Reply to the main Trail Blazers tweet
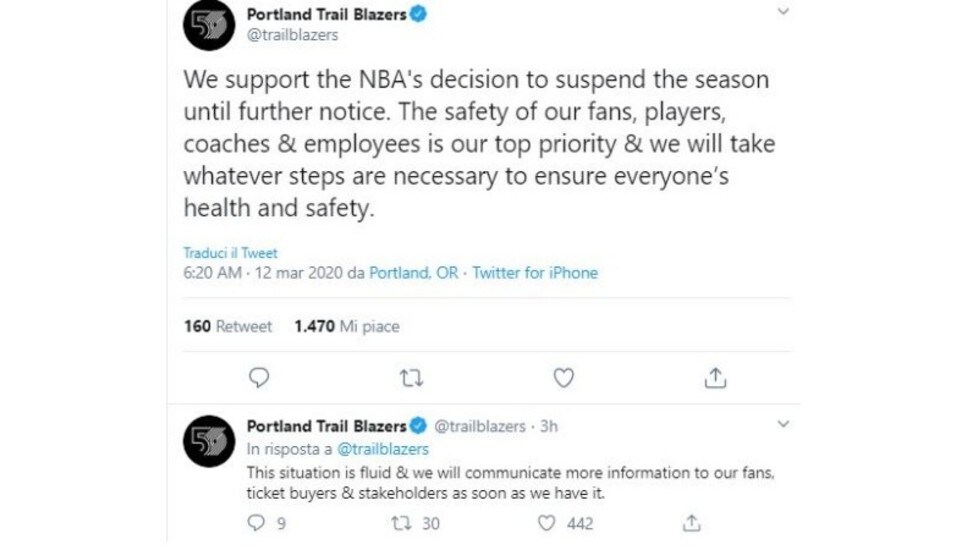Image resolution: width=978 pixels, height=550 pixels. (x=259, y=378)
